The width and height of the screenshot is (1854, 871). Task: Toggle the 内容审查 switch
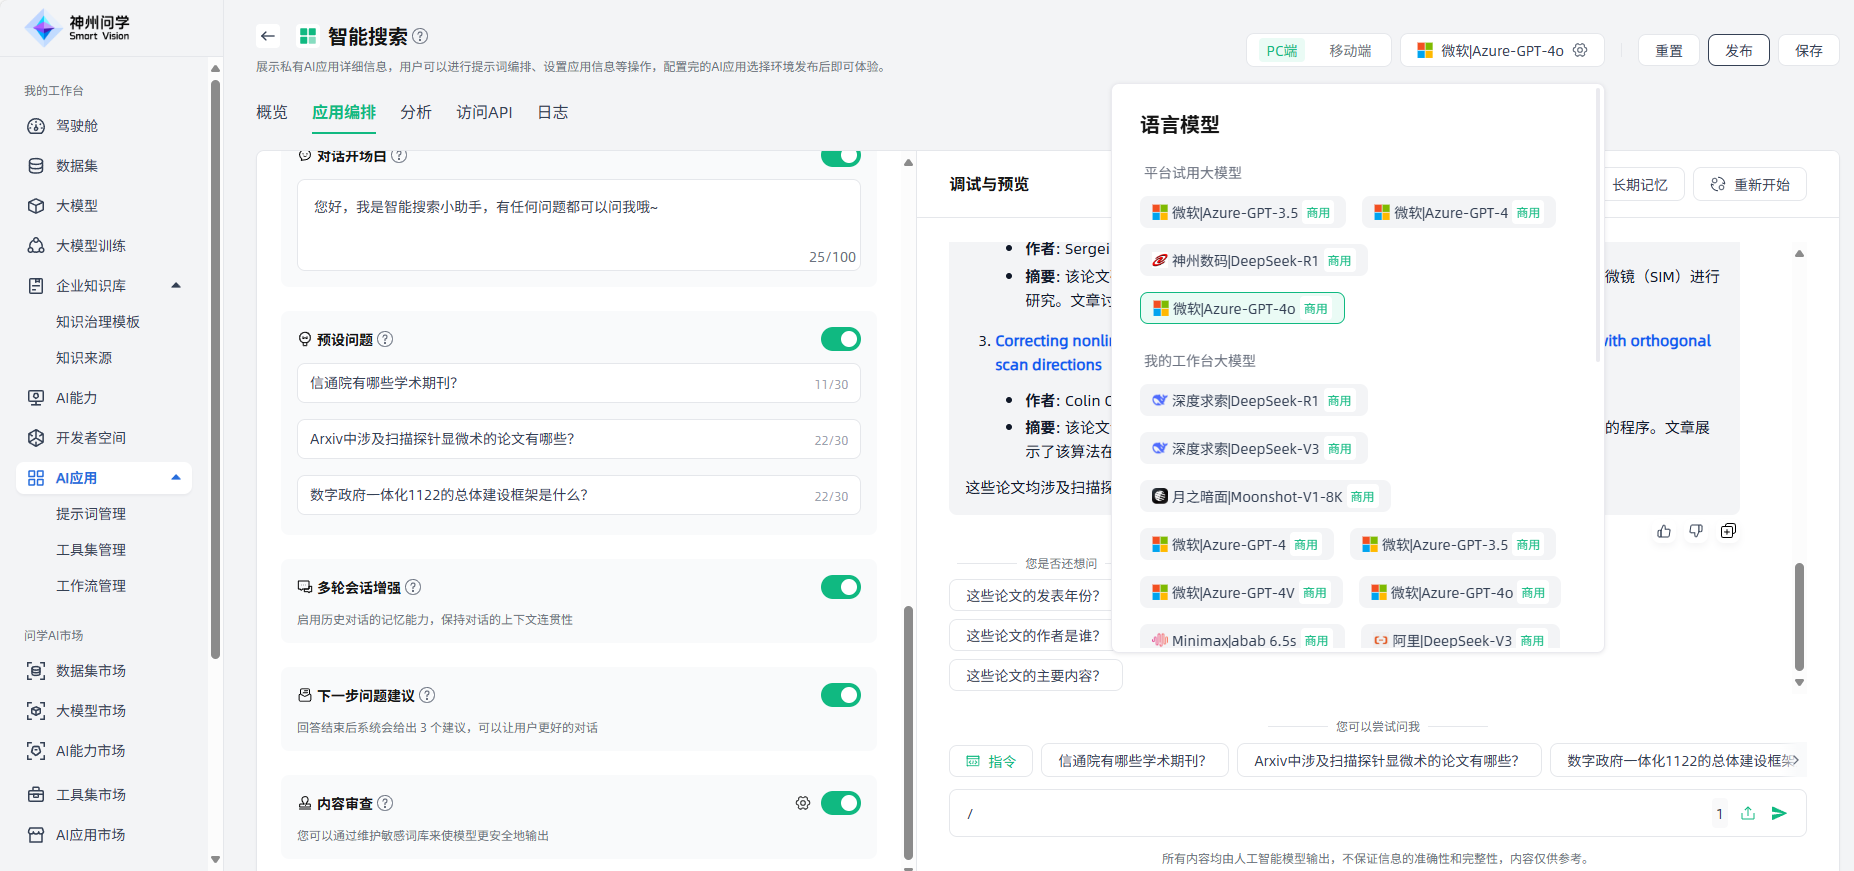(841, 803)
